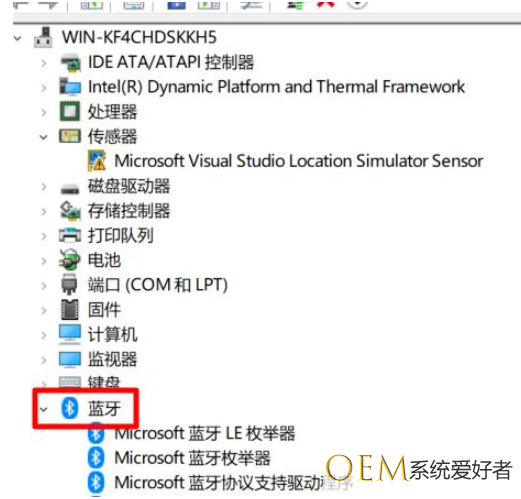Select Microsoft Visual Studio Location Simulator Sensor
The image size is (521, 499).
[x=299, y=161]
